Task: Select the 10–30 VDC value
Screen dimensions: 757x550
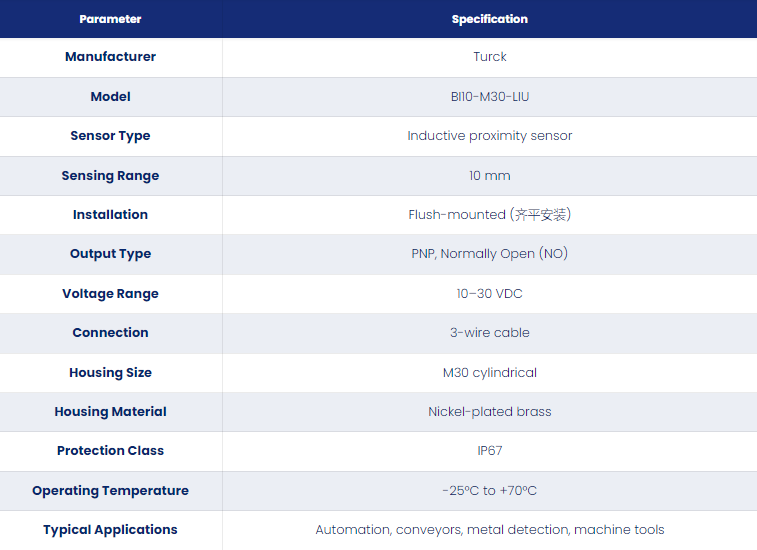Action: (490, 294)
